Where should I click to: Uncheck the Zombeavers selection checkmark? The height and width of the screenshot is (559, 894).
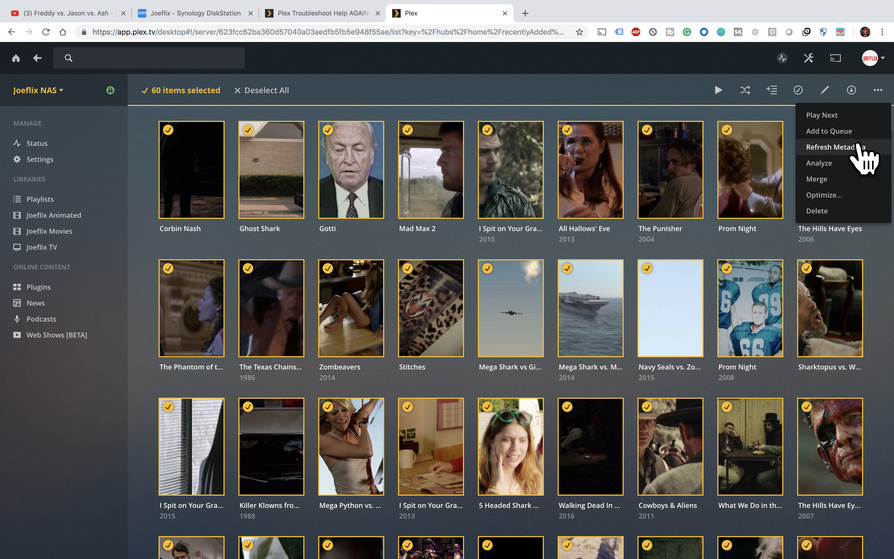click(328, 268)
